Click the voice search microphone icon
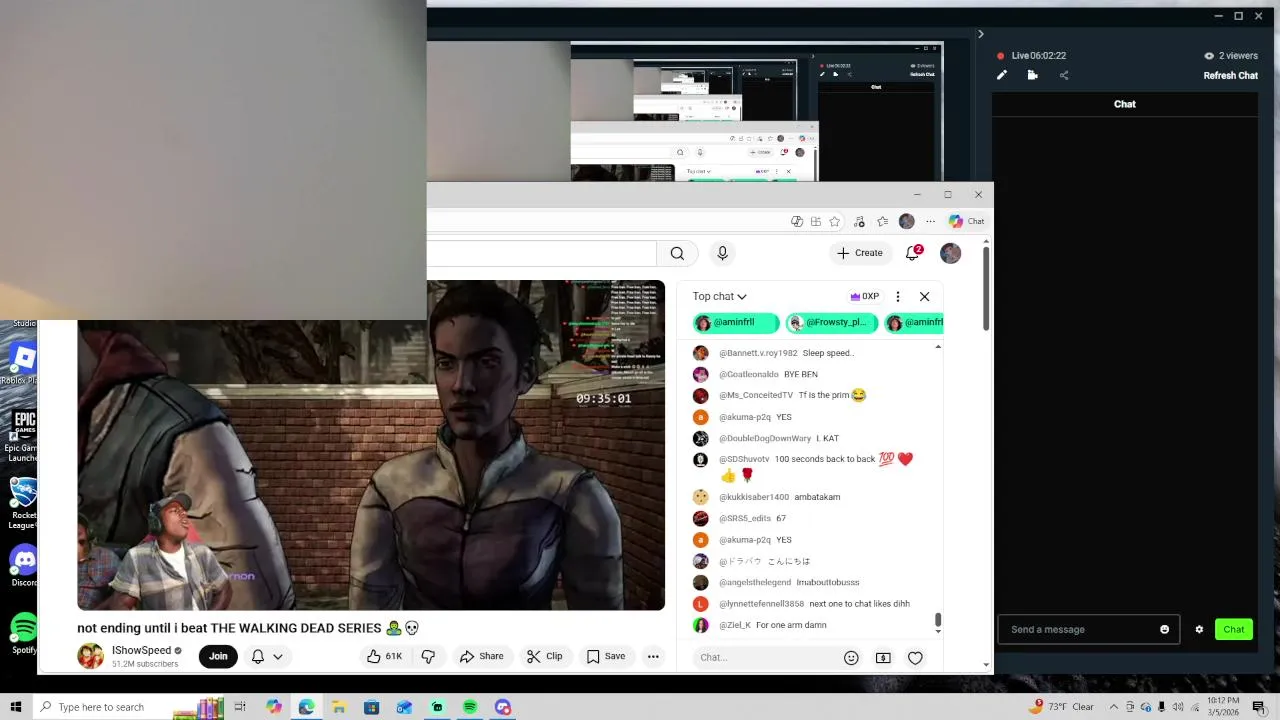The height and width of the screenshot is (720, 1280). (x=722, y=253)
